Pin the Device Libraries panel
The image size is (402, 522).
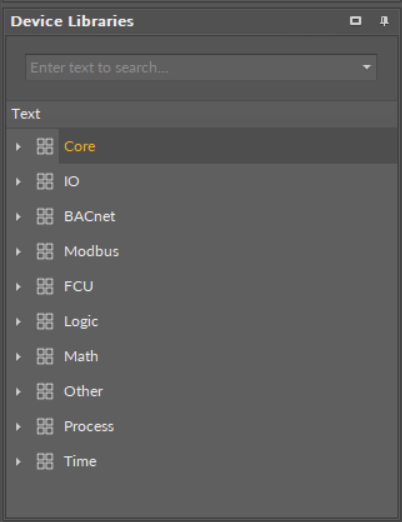[x=384, y=21]
